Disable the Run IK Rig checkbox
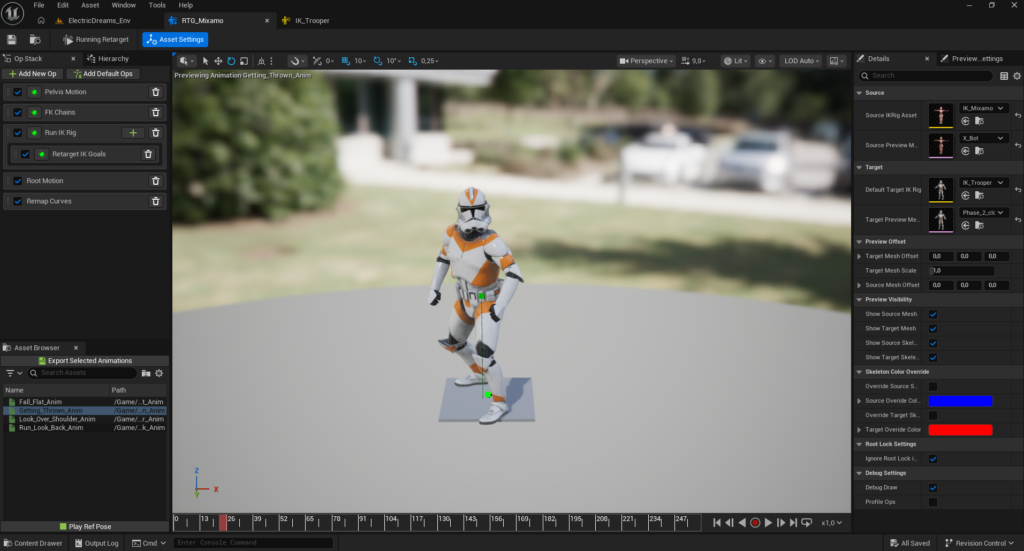 (x=18, y=133)
